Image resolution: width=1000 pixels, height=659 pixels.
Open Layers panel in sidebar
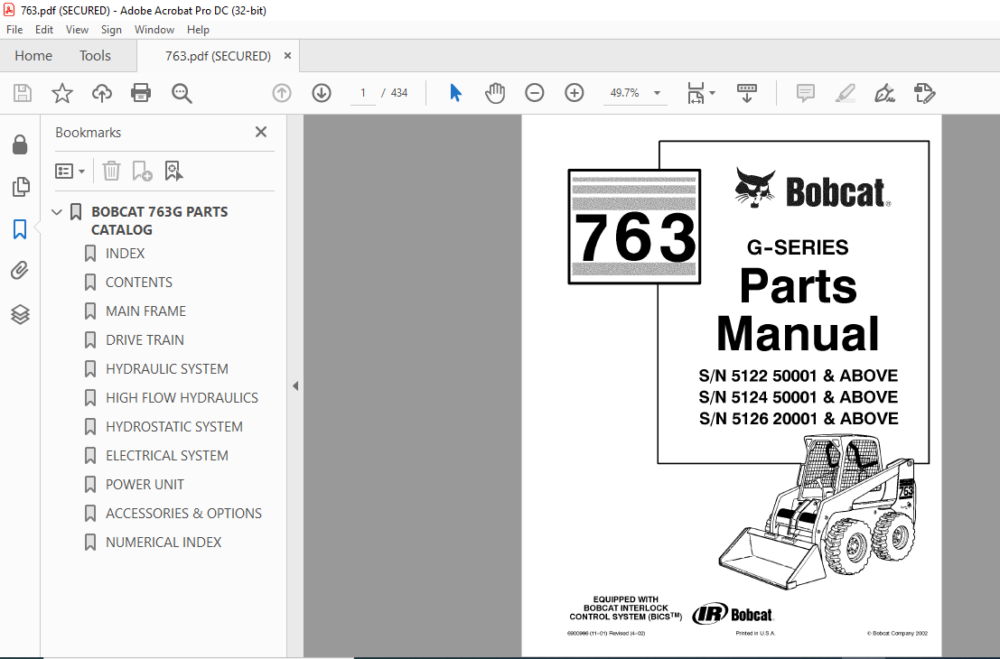(x=20, y=314)
